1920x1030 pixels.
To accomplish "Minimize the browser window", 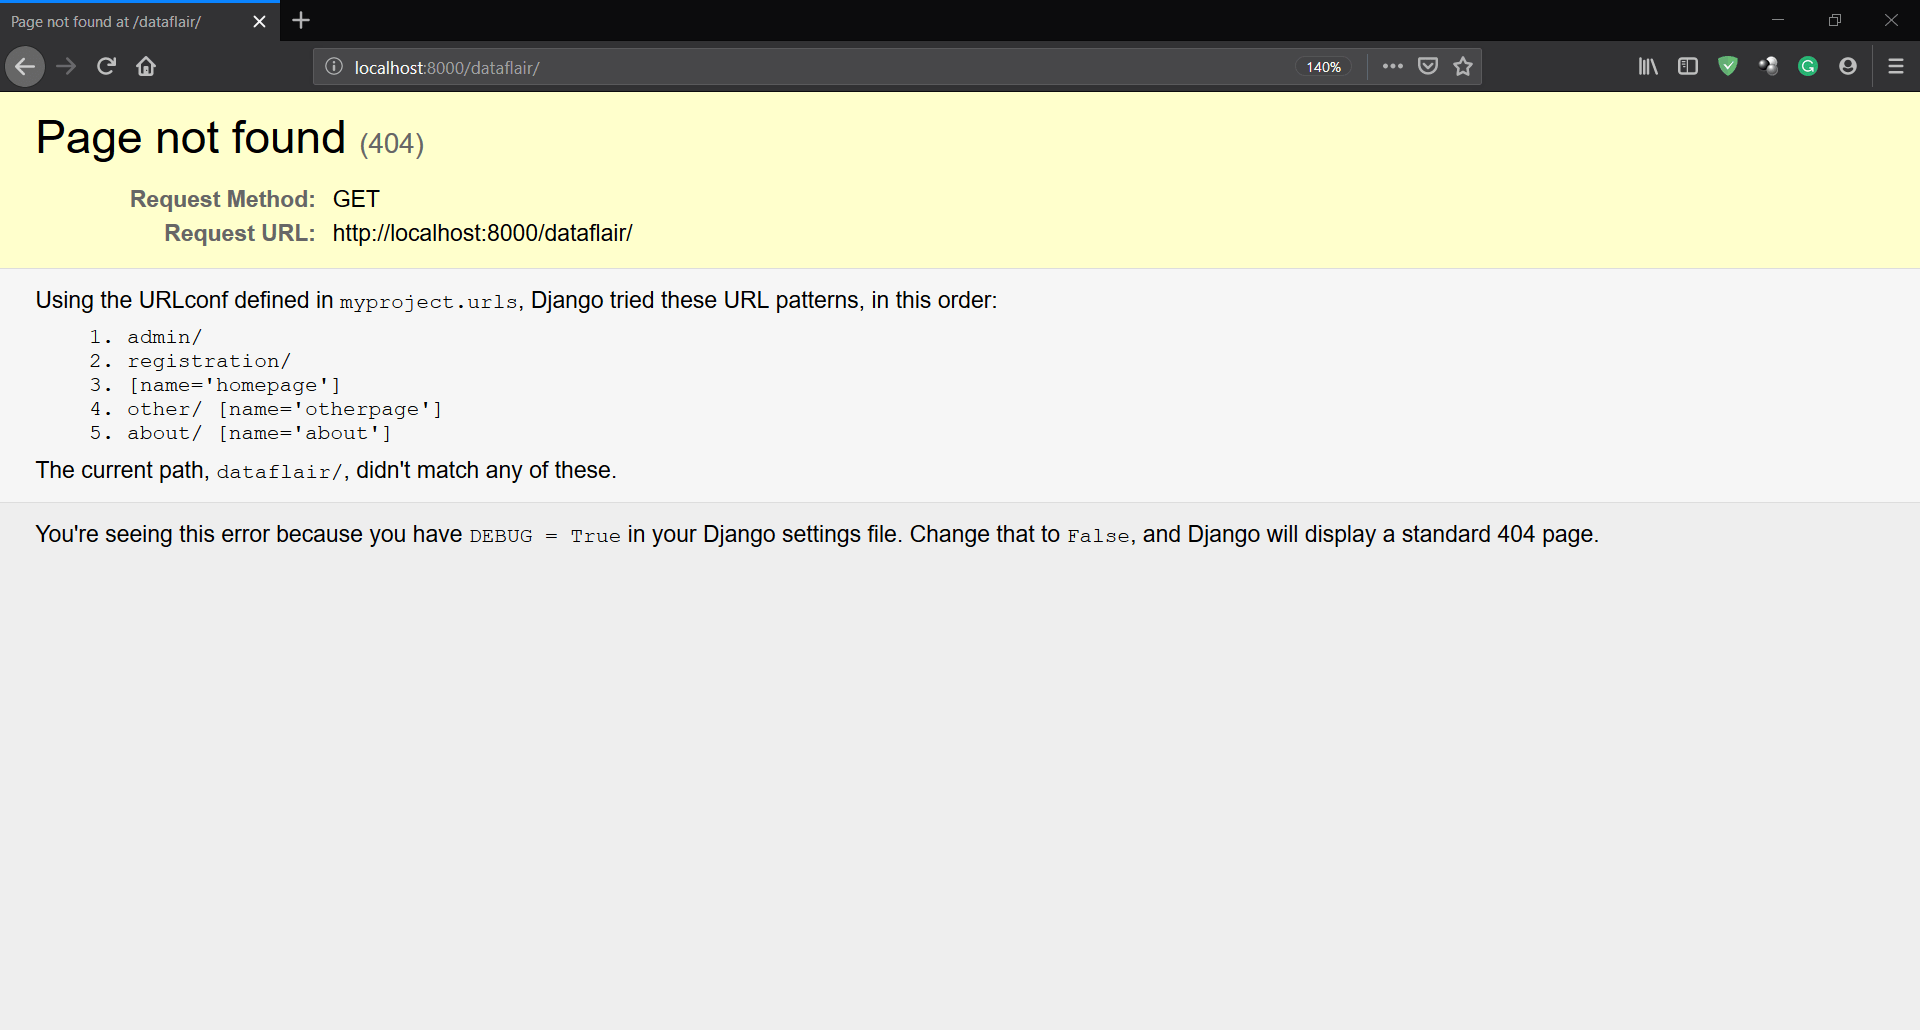I will (x=1777, y=20).
